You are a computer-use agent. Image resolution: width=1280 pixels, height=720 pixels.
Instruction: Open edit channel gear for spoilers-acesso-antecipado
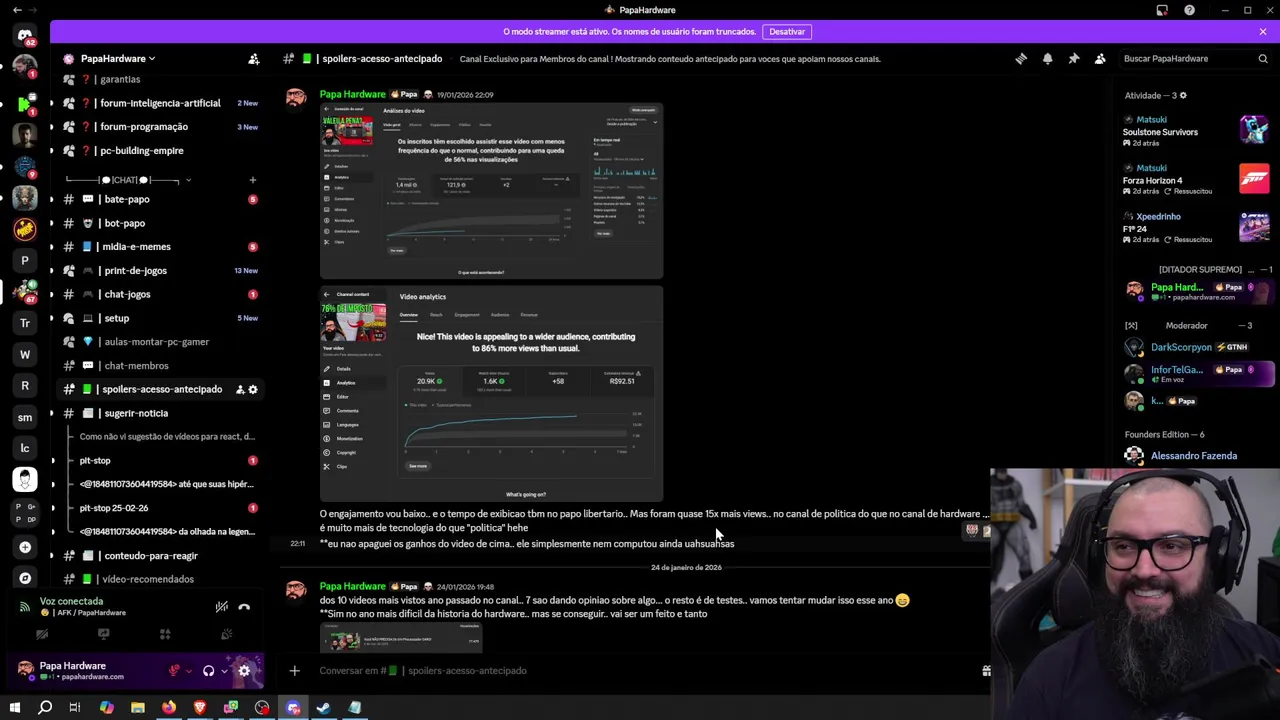[253, 389]
